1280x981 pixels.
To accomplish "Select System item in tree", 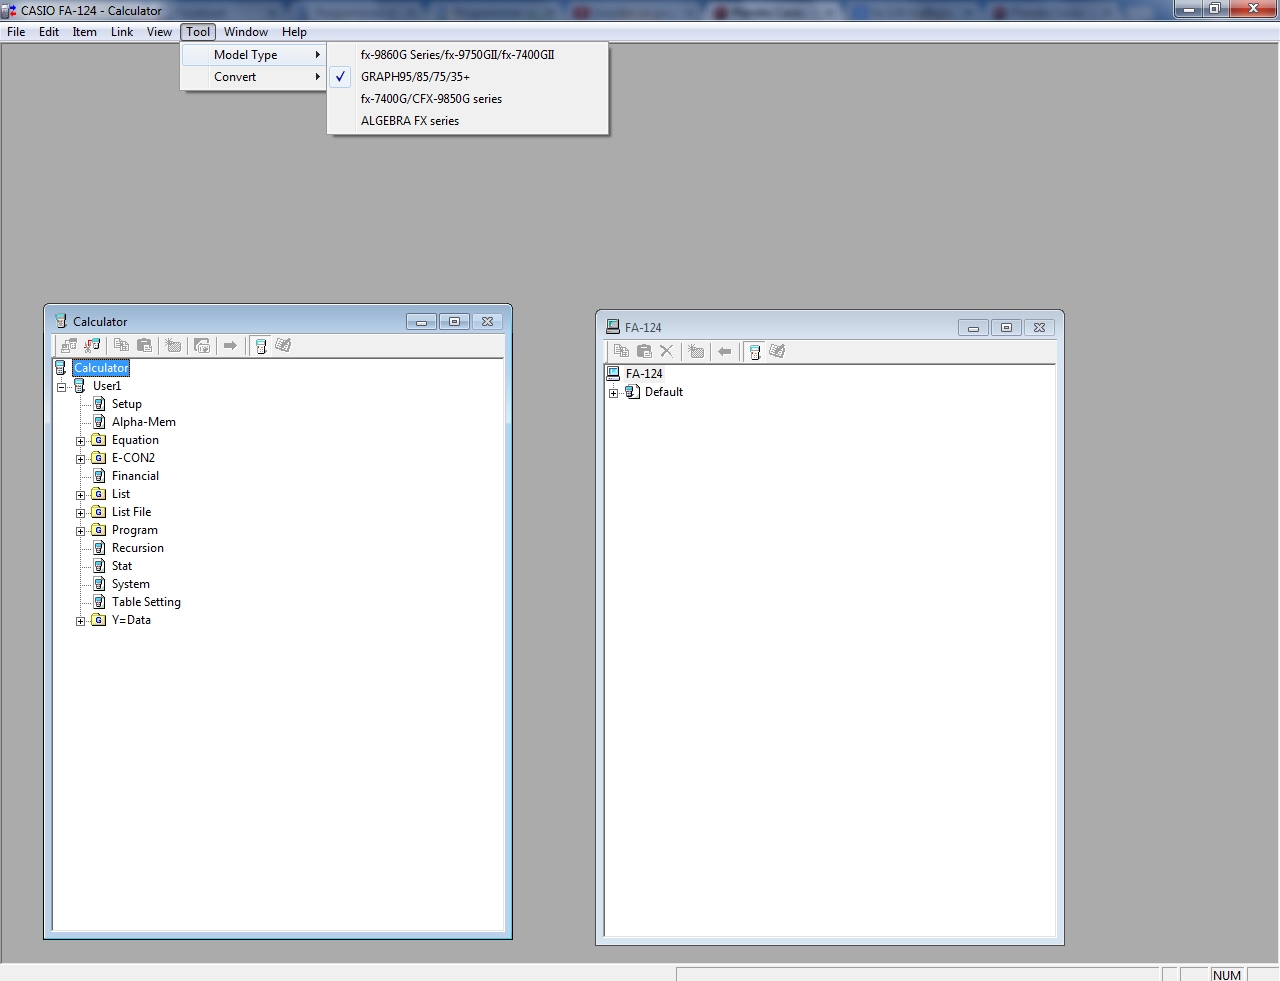I will coord(131,584).
